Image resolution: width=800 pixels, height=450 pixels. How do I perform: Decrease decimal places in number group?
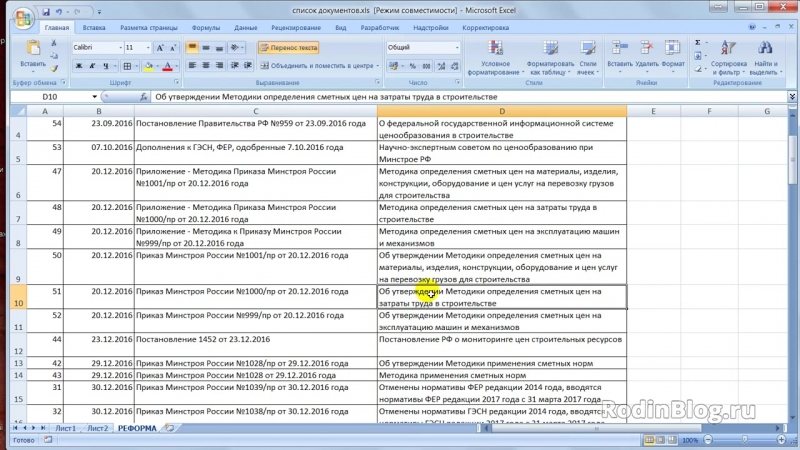pyautogui.click(x=454, y=66)
